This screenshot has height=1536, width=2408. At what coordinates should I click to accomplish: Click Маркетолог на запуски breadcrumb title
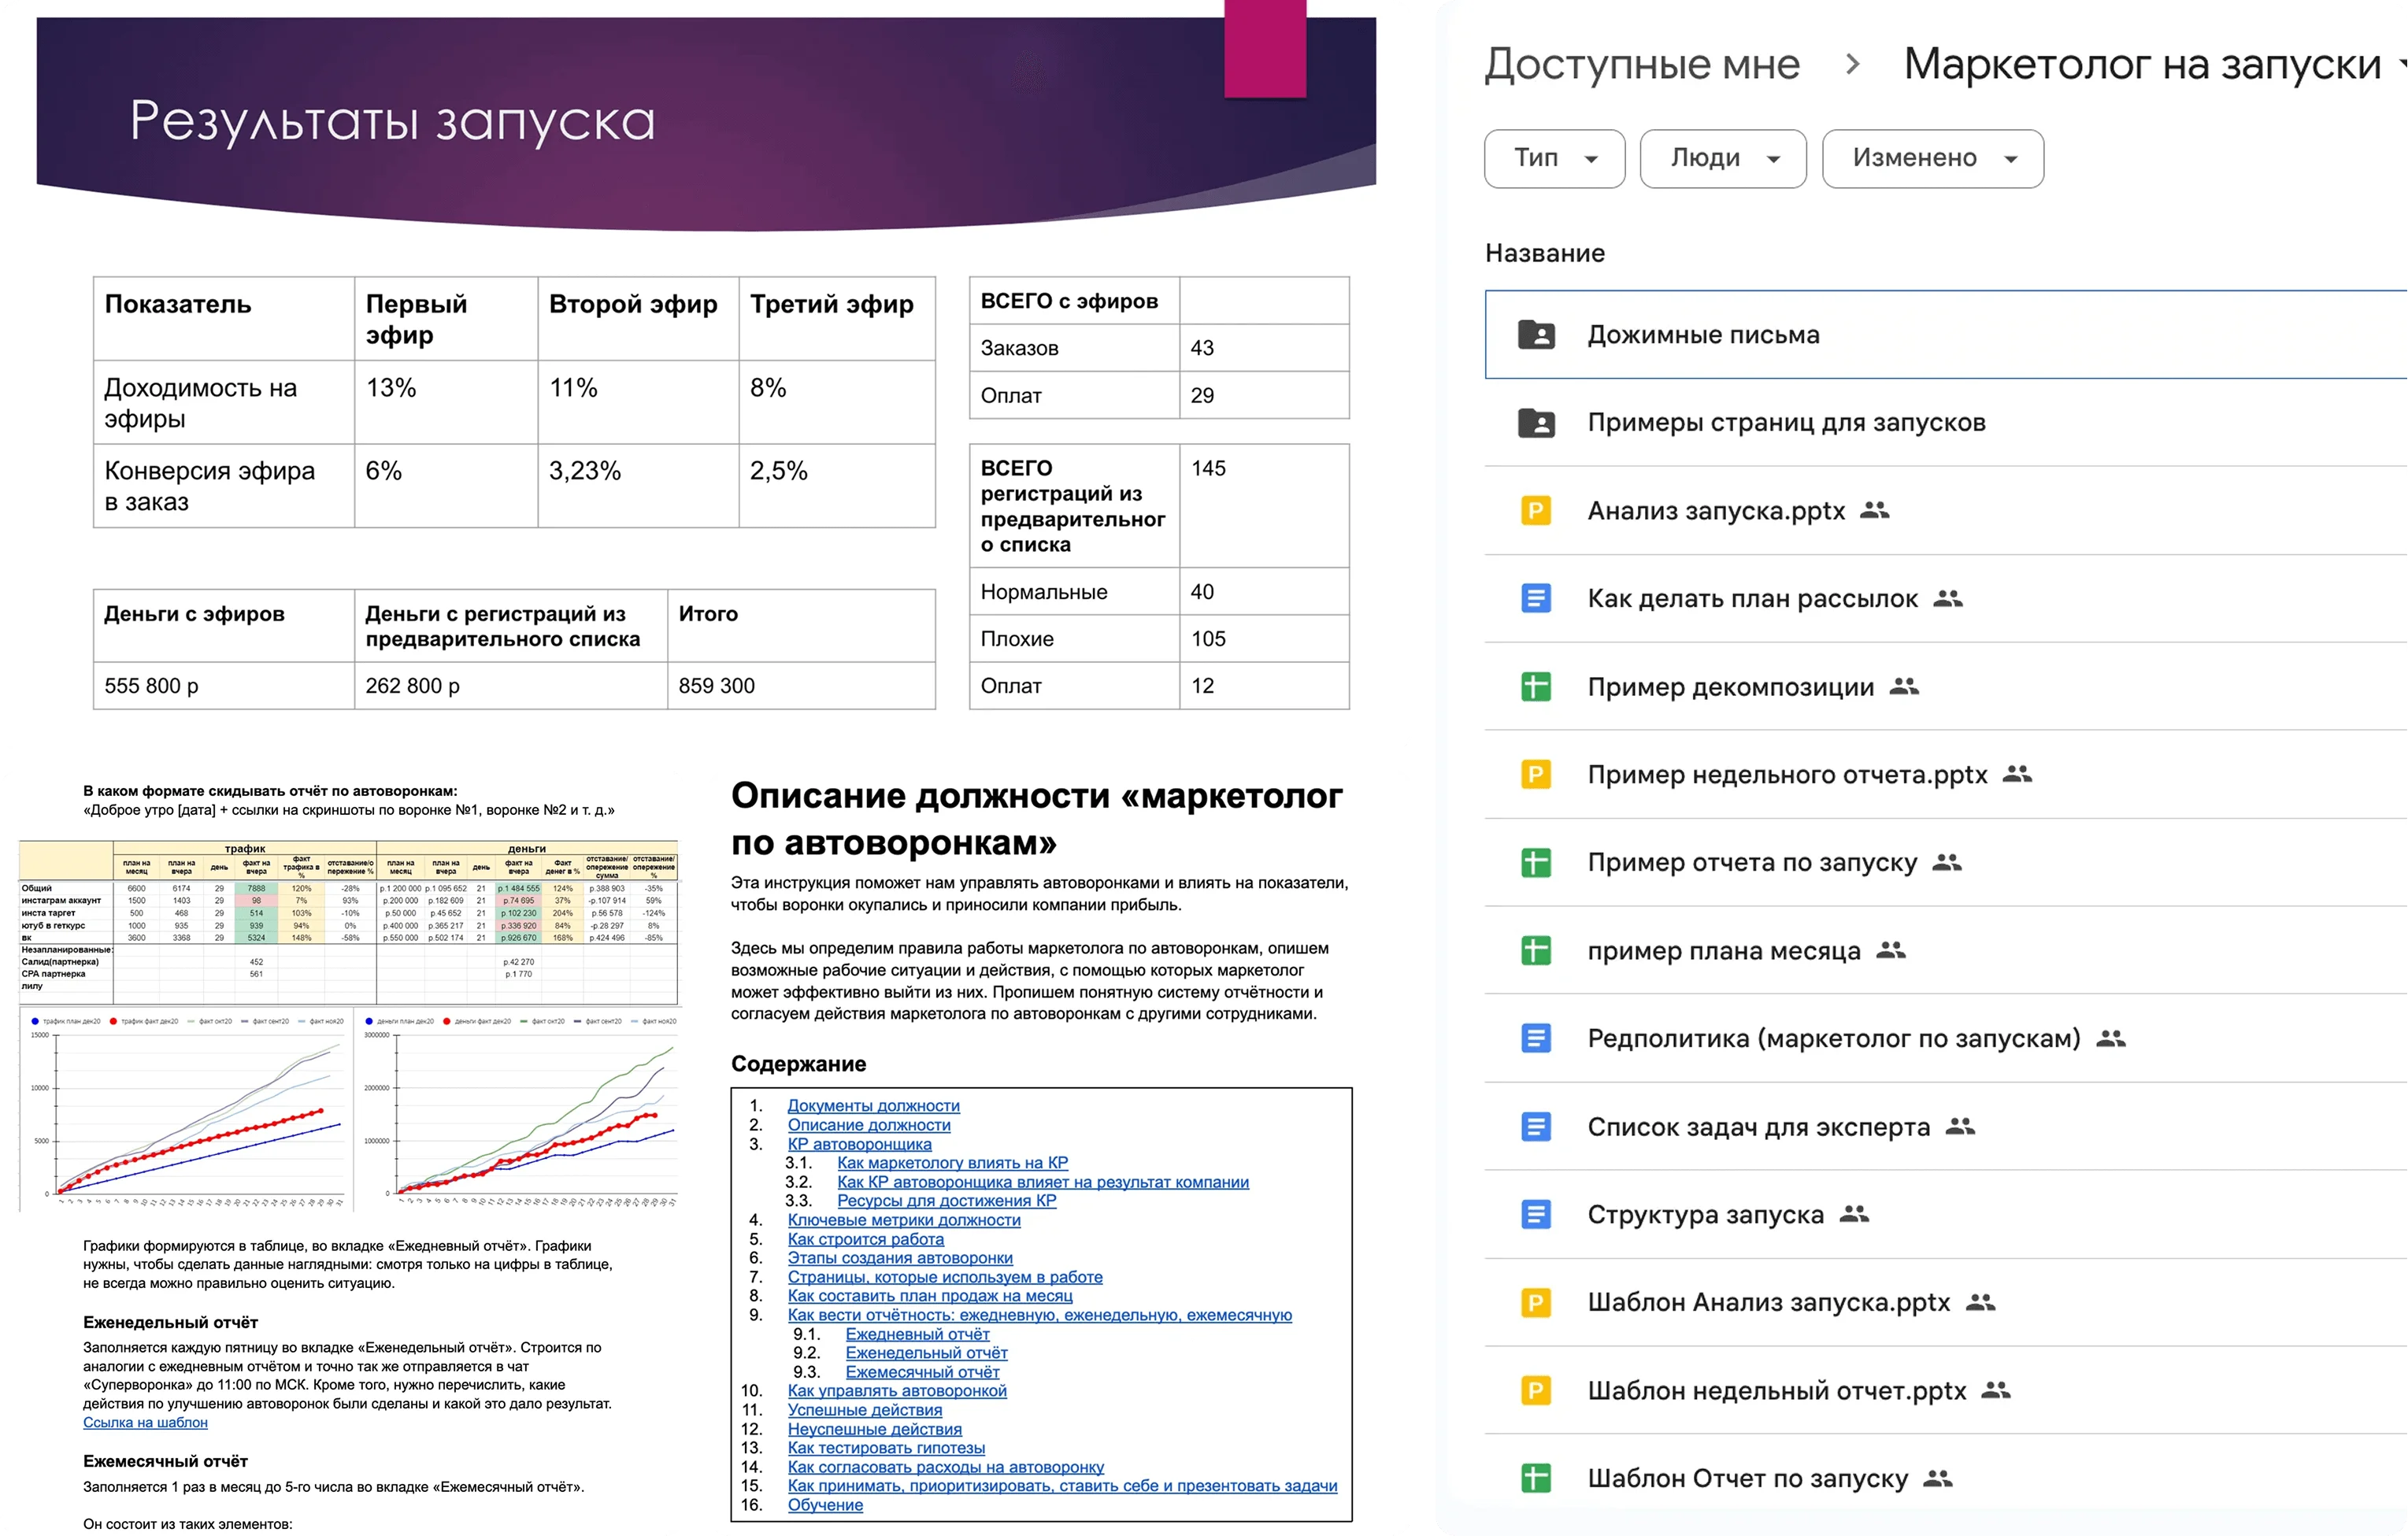tap(2142, 64)
